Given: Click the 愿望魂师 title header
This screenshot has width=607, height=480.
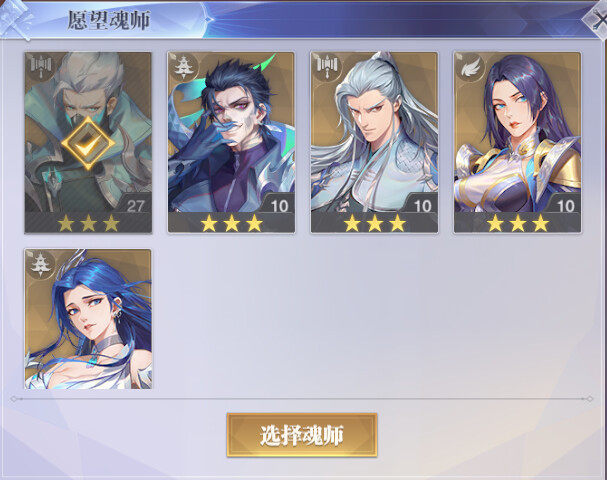Looking at the screenshot, I should [109, 20].
